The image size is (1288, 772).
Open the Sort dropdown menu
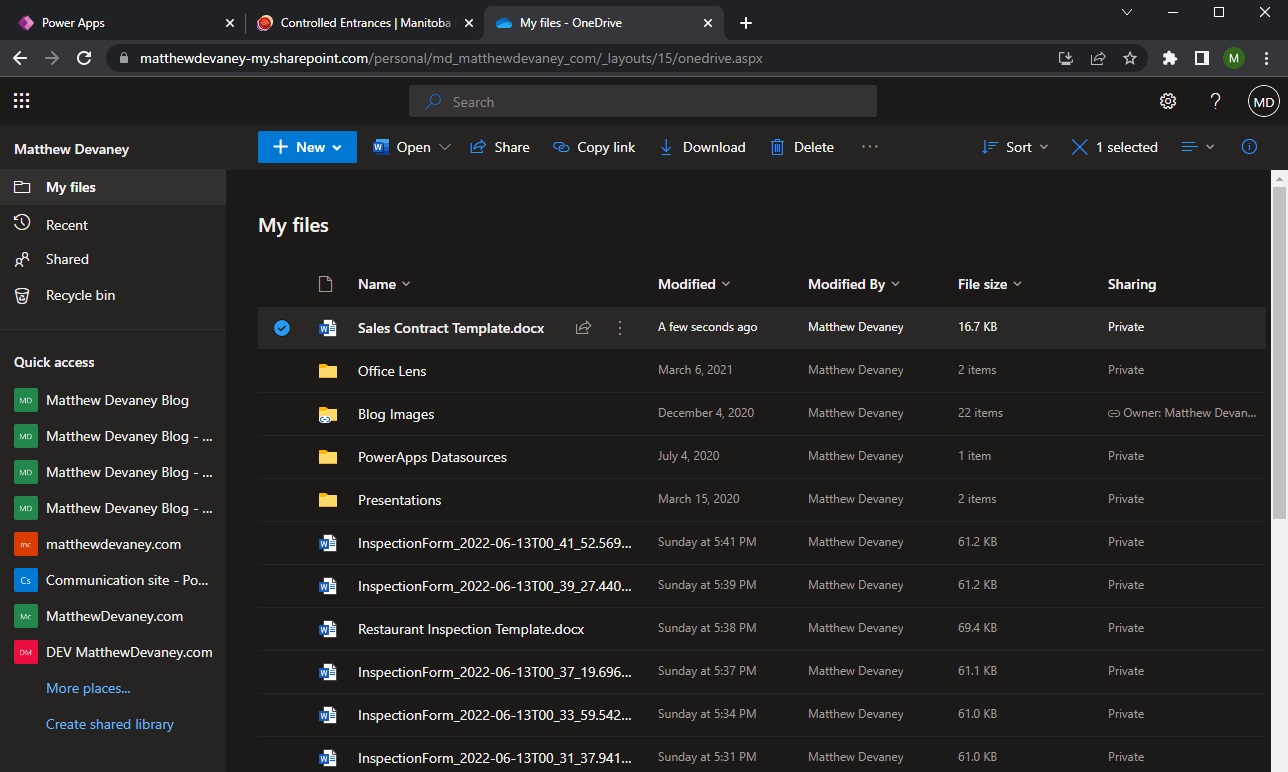click(1015, 147)
